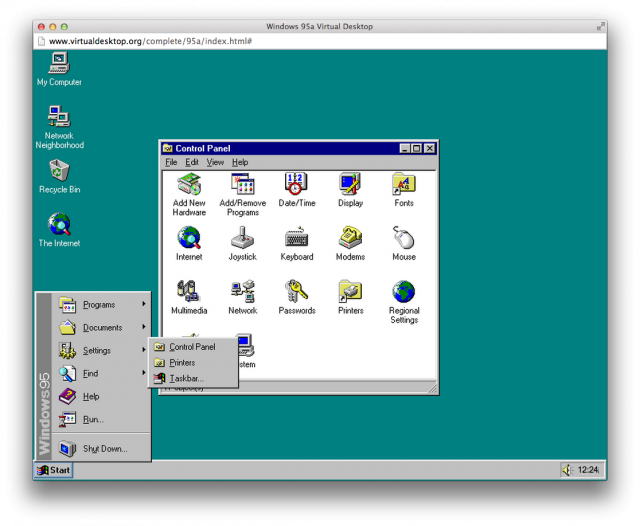Open the Joystick control panel icon
640x526 pixels.
(x=242, y=239)
